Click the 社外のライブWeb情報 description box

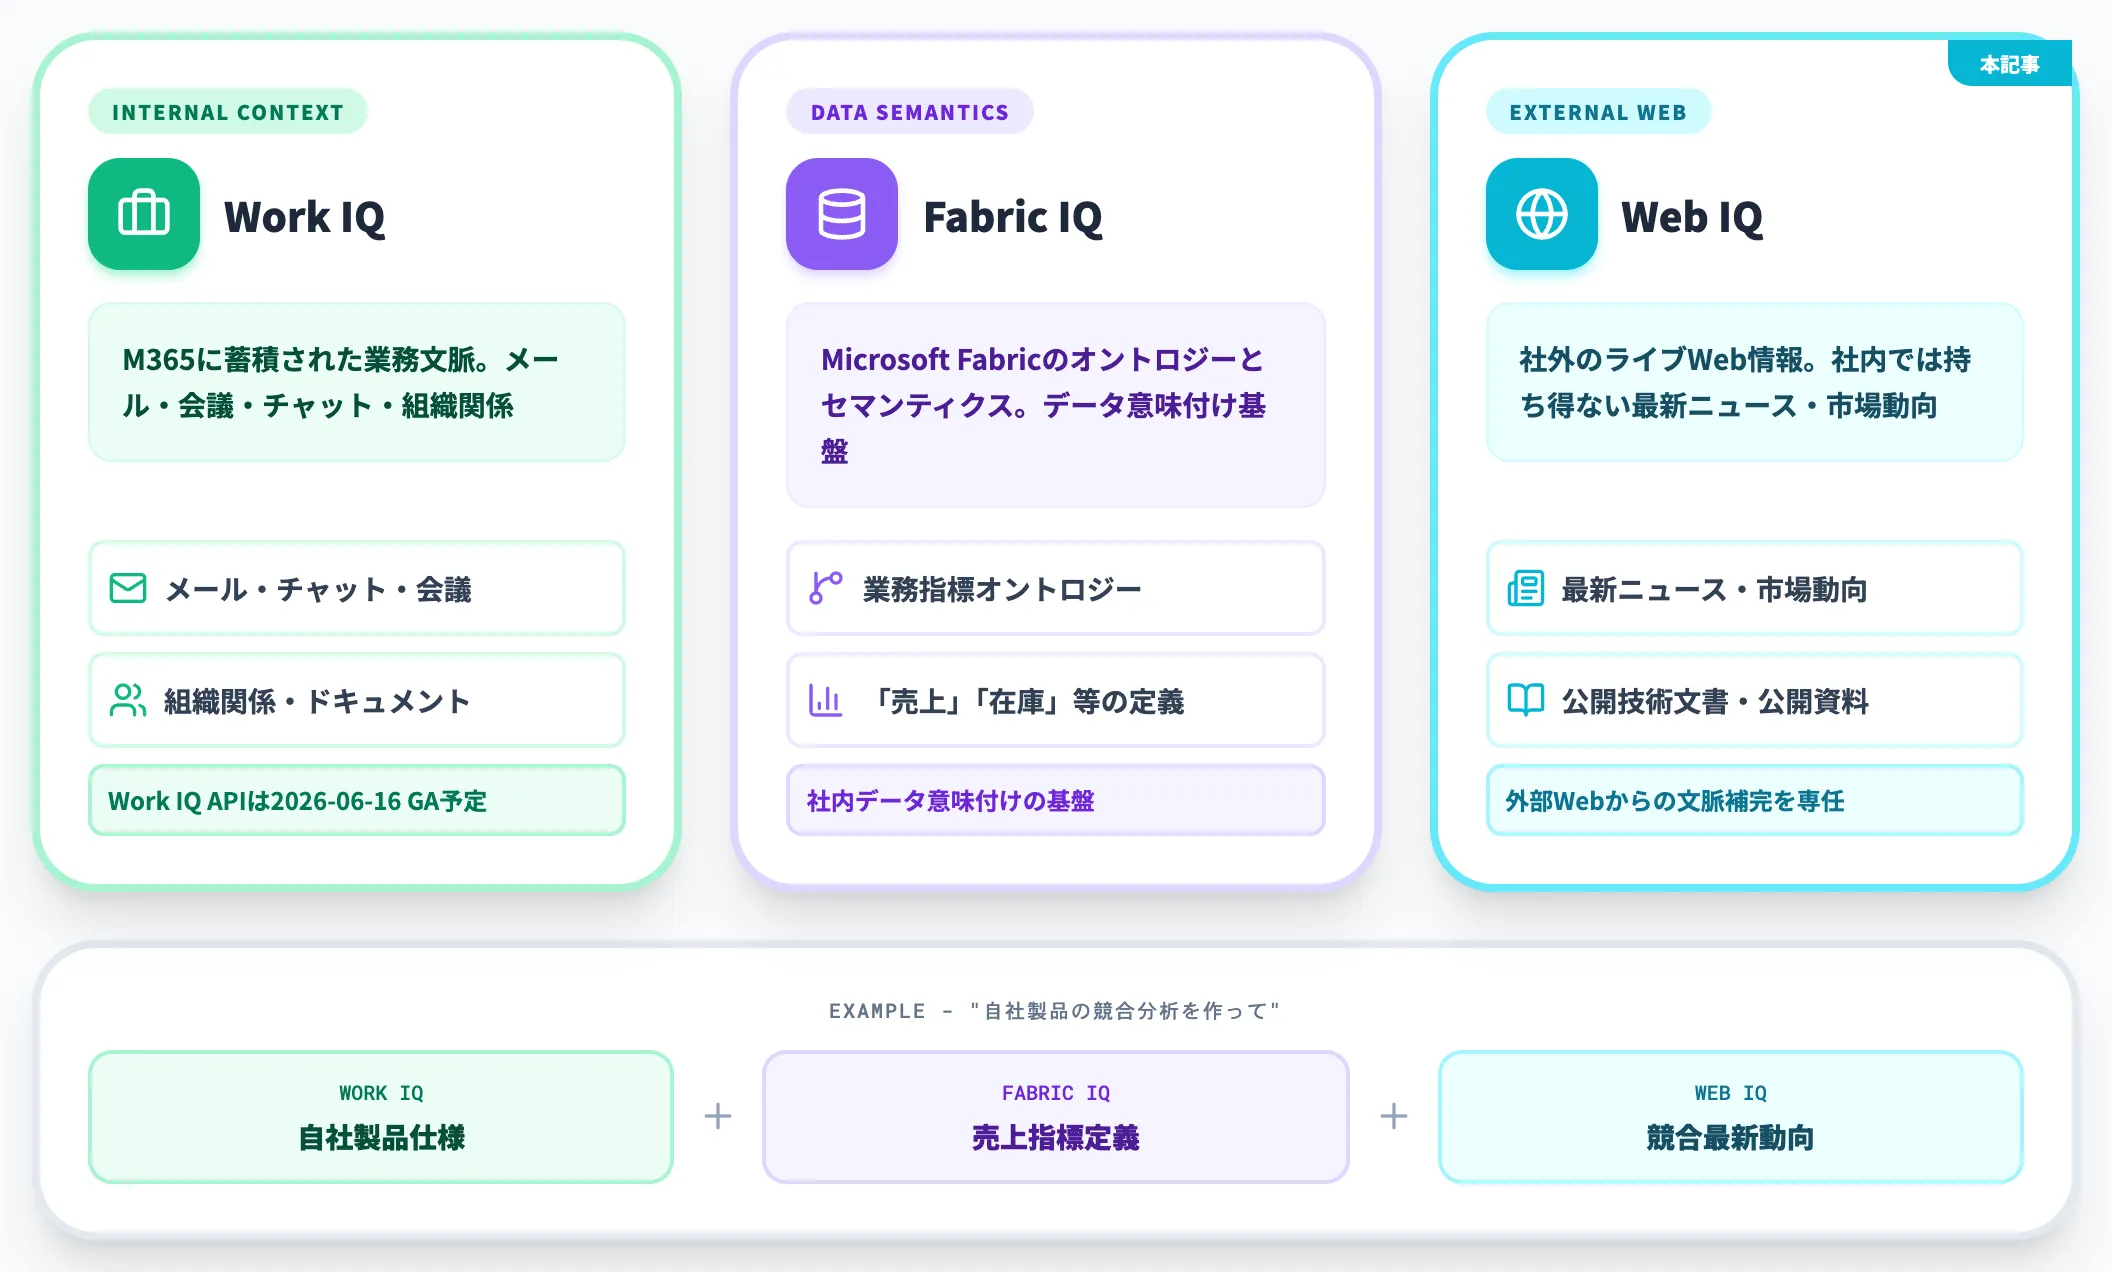click(x=1755, y=382)
